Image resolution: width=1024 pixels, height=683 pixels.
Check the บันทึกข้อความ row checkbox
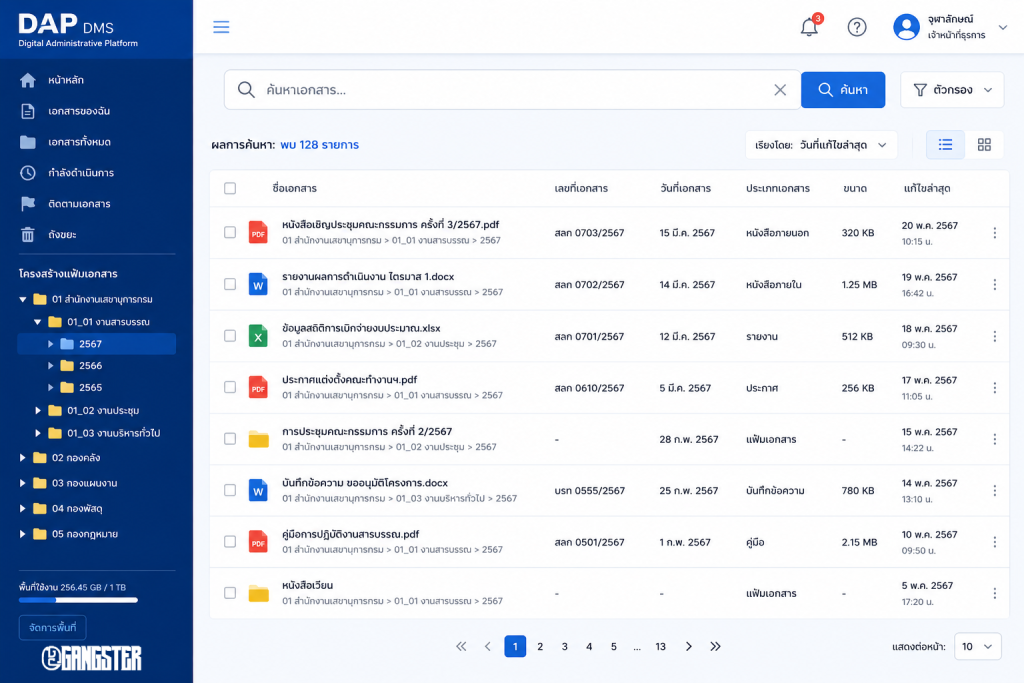coord(230,490)
